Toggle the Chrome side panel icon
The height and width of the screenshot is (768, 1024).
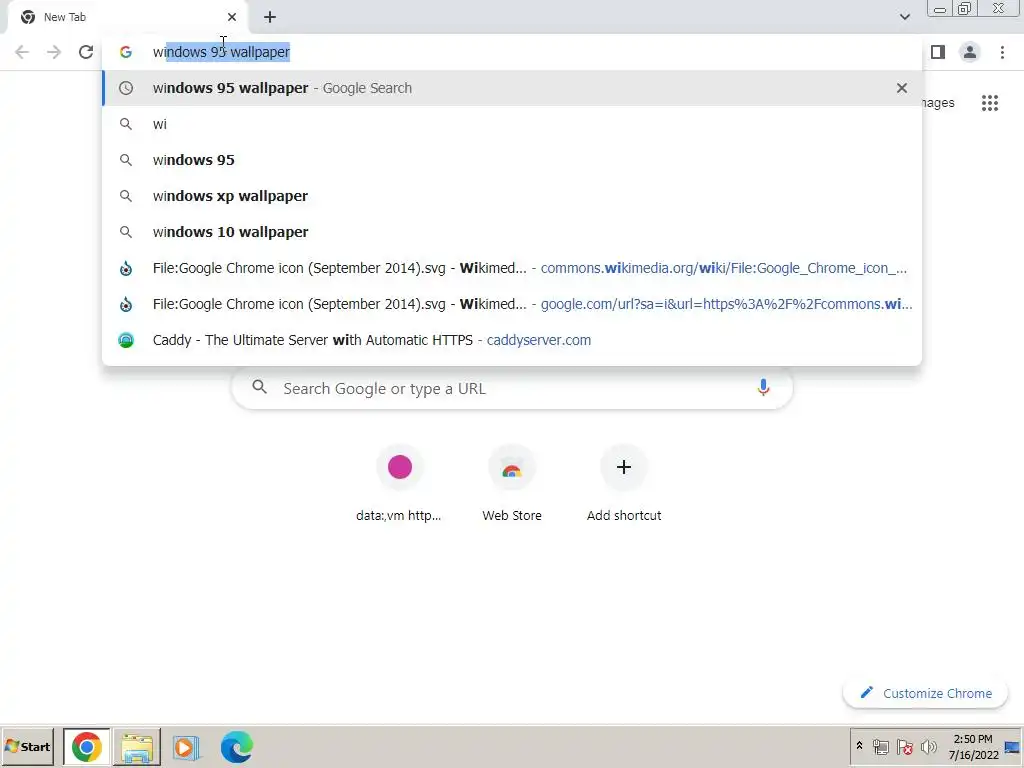(x=938, y=52)
